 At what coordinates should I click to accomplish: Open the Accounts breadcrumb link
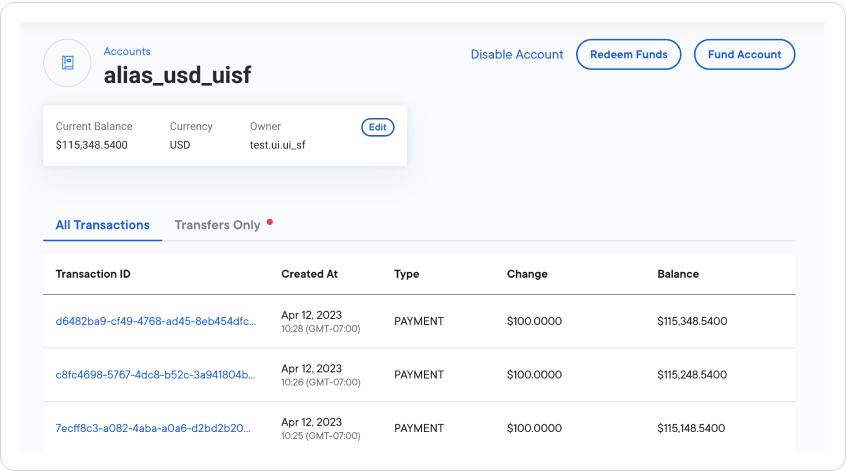point(127,51)
